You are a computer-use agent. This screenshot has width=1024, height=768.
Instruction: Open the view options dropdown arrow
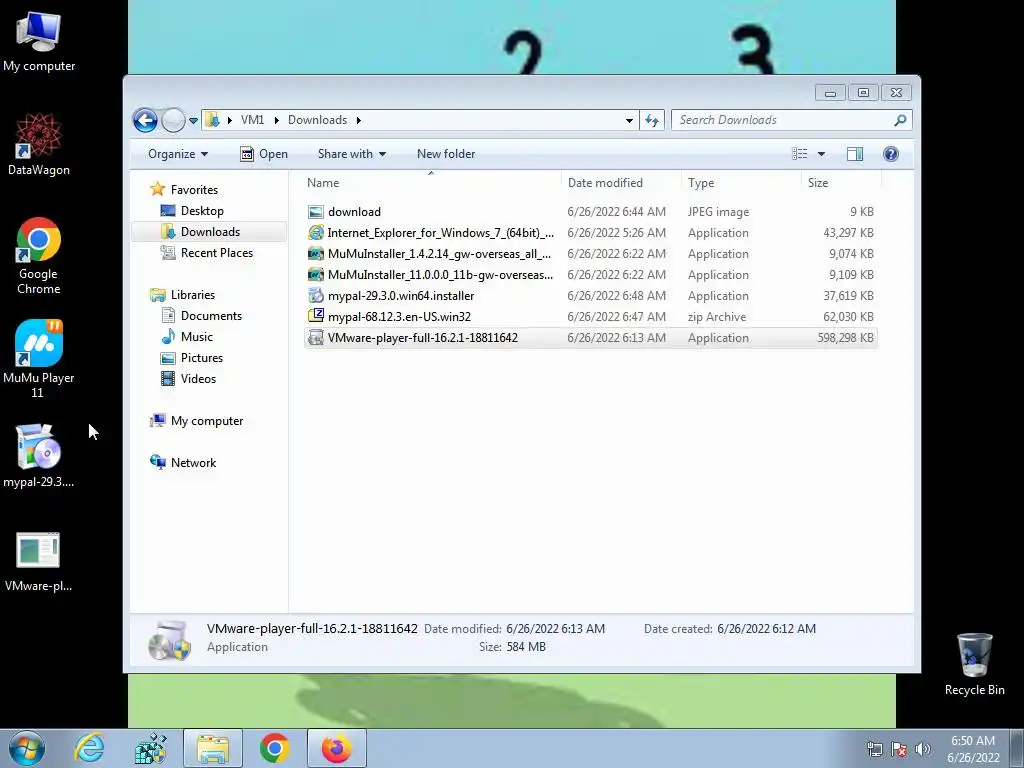822,154
